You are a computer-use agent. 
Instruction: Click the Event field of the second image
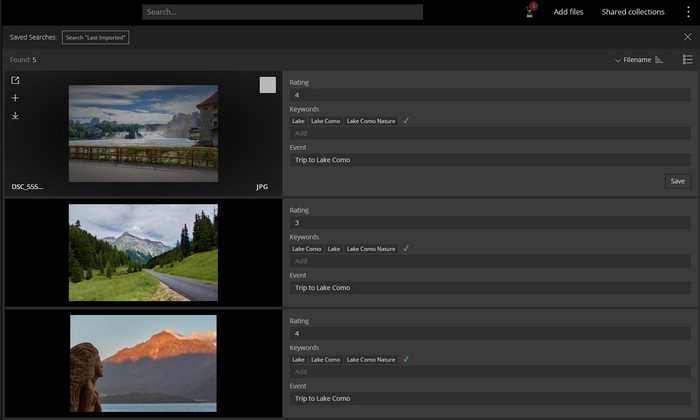[489, 288]
